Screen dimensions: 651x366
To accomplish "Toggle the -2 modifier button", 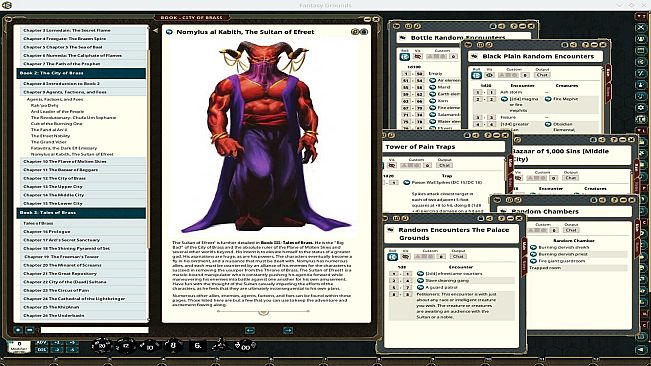I will click(57, 349).
